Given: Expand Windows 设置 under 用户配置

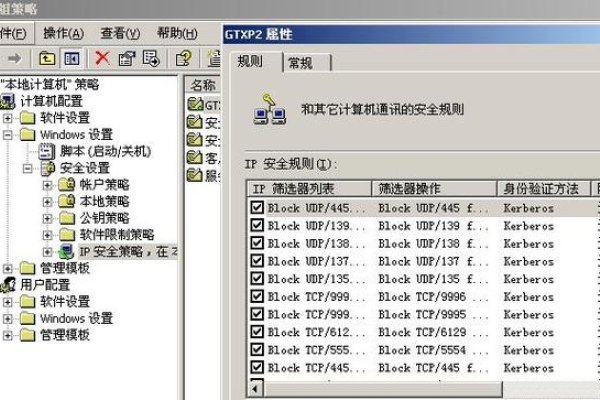Looking at the screenshot, I should point(7,318).
